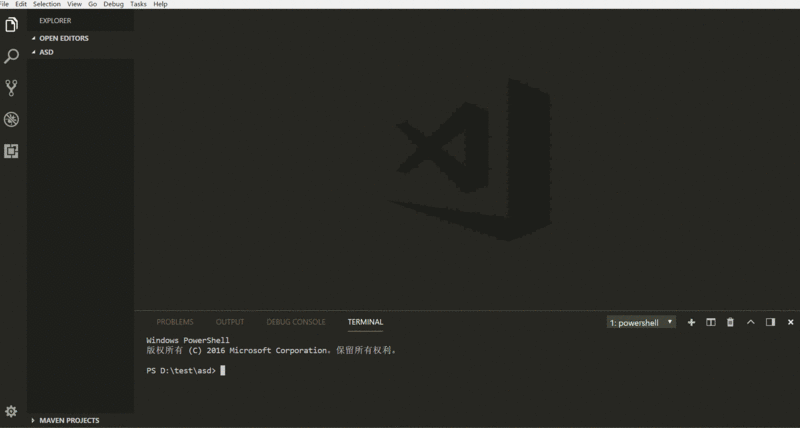Click the Windows PowerShell text line

tap(188, 340)
